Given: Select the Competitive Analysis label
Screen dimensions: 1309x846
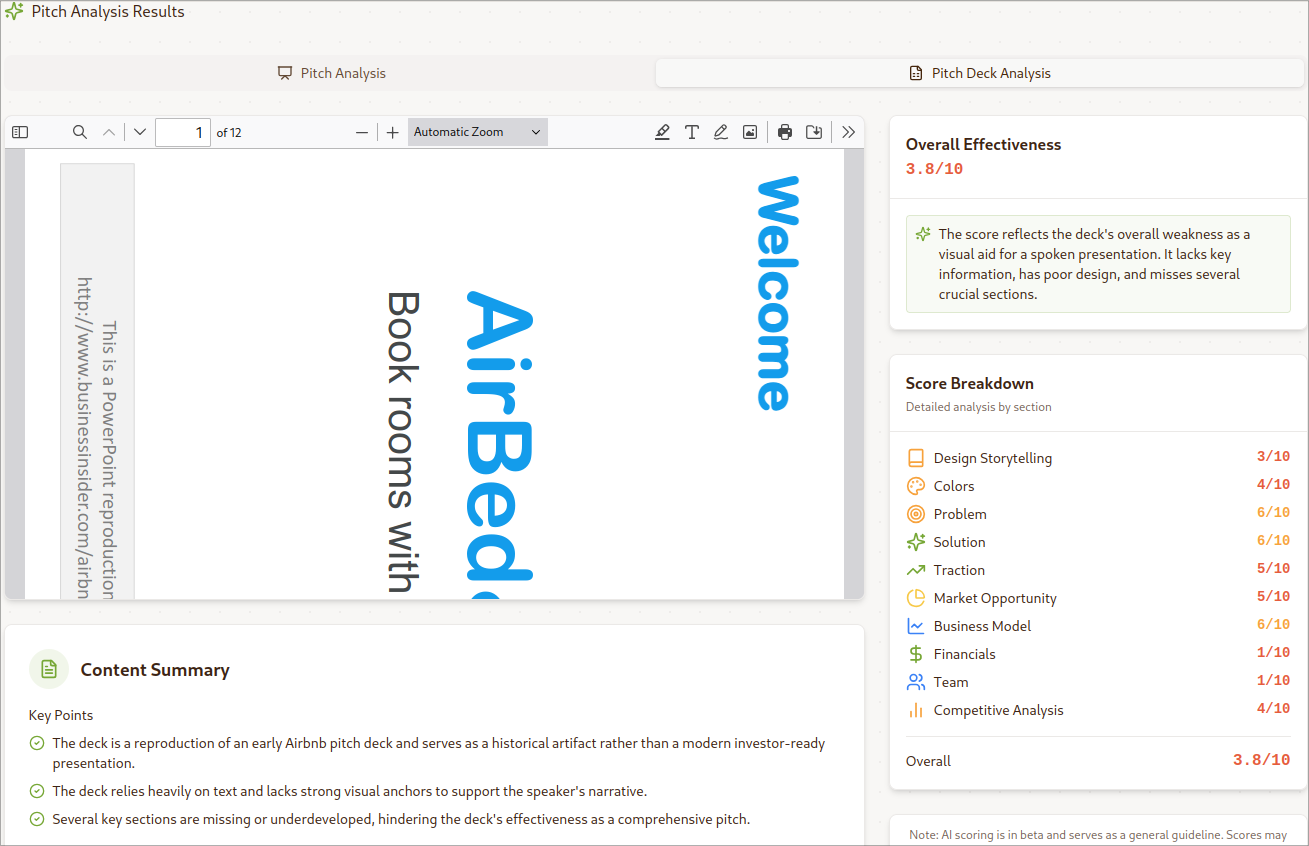Looking at the screenshot, I should (999, 710).
